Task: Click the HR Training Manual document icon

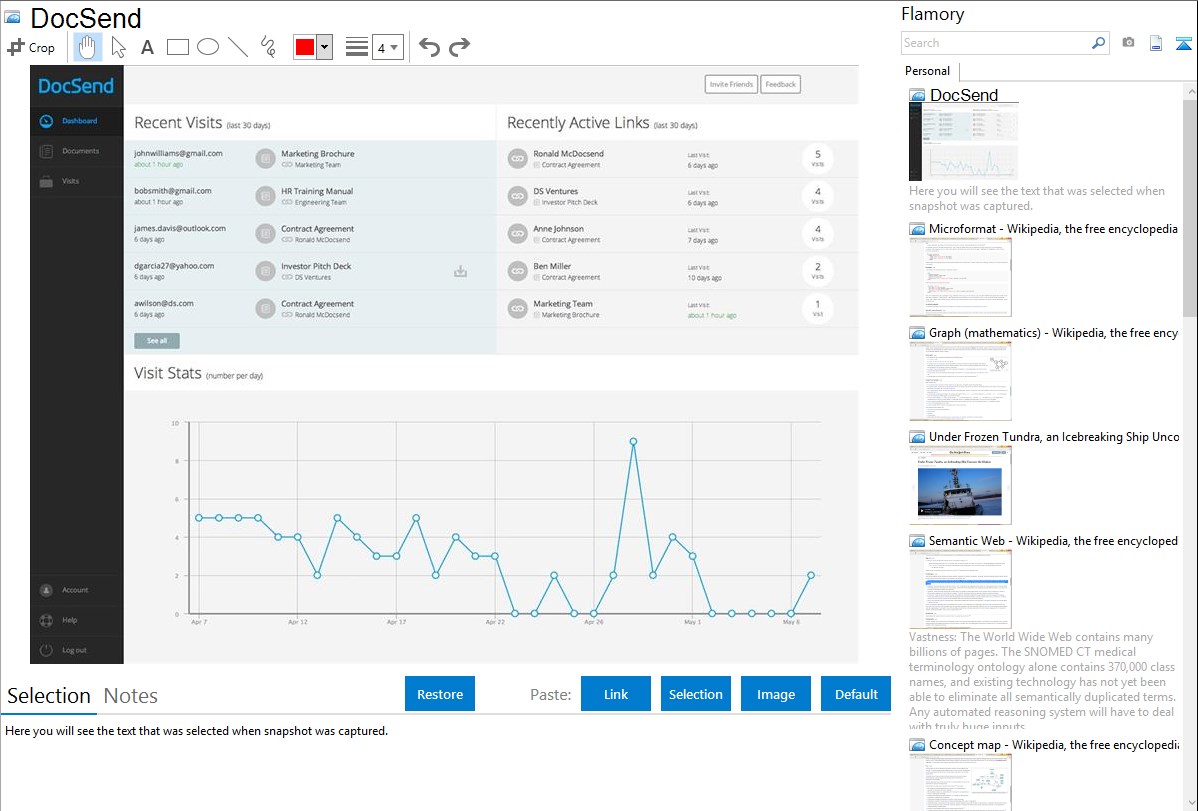Action: pyautogui.click(x=265, y=196)
